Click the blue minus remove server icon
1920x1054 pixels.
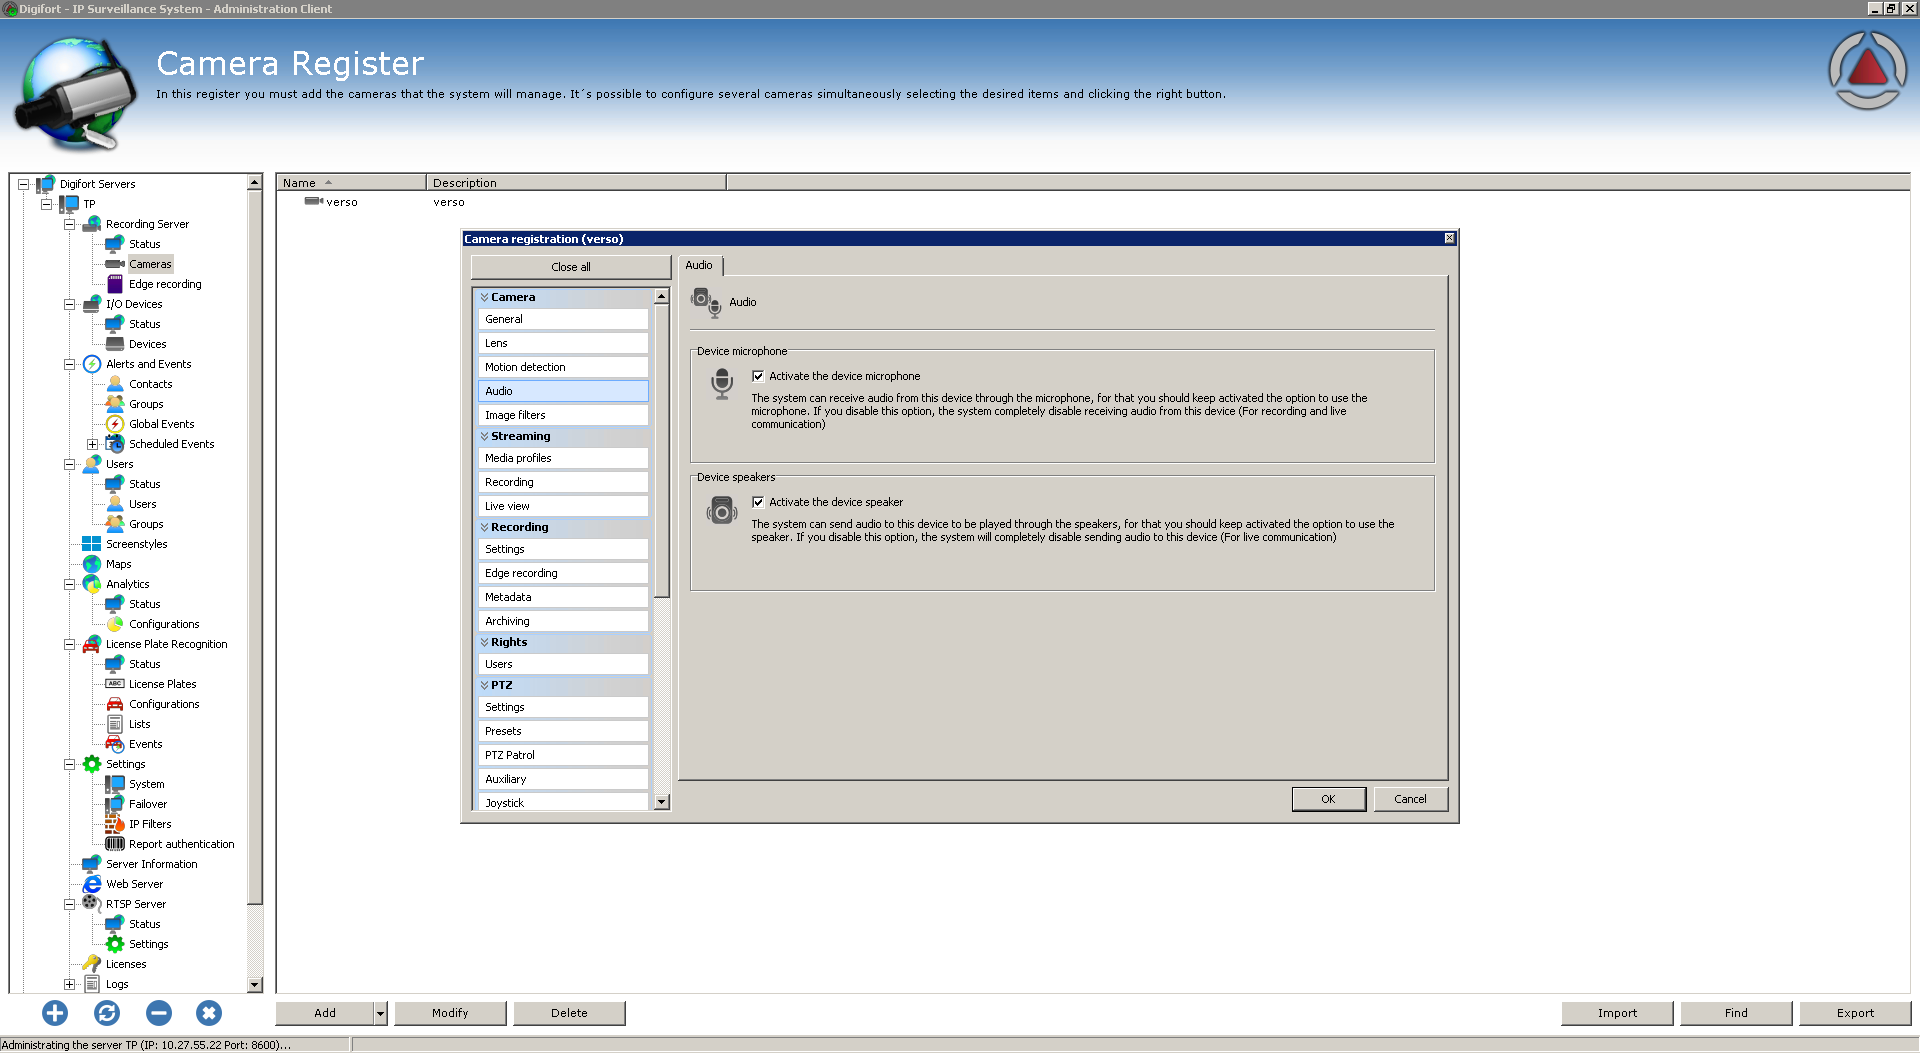point(158,1013)
